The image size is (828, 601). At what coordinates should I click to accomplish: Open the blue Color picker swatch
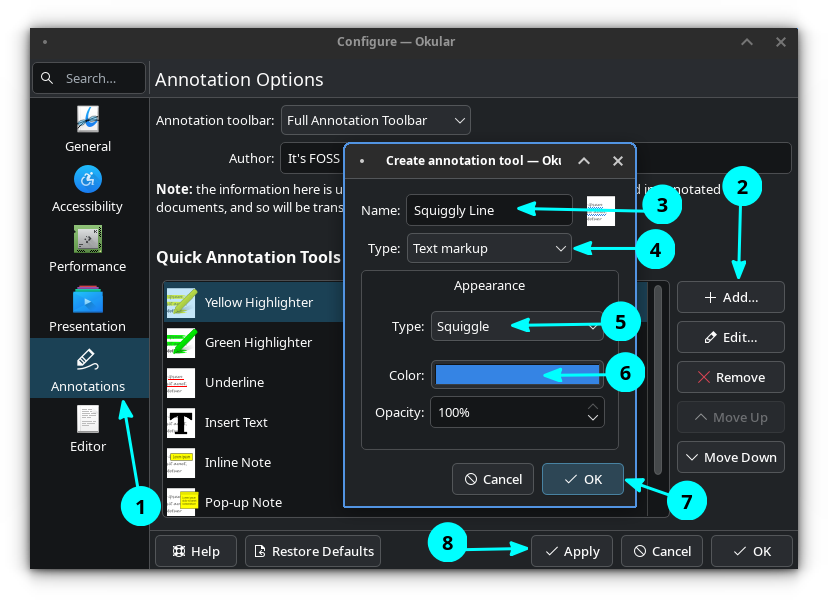click(517, 375)
